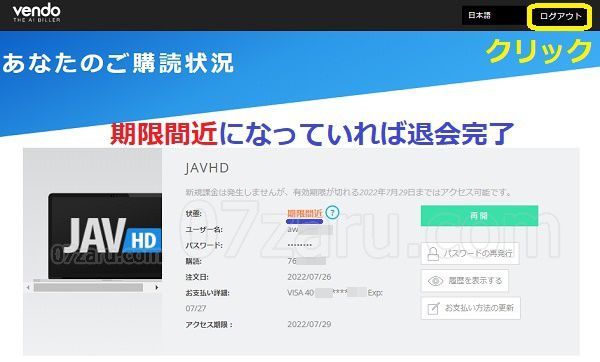The width and height of the screenshot is (600, 362).
Task: Click the お支払い詳細 label
Action: tap(207, 293)
